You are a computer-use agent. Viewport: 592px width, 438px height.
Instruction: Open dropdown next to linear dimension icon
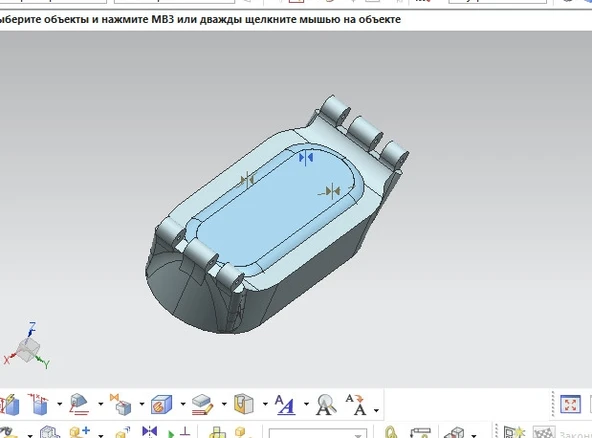tap(60, 404)
